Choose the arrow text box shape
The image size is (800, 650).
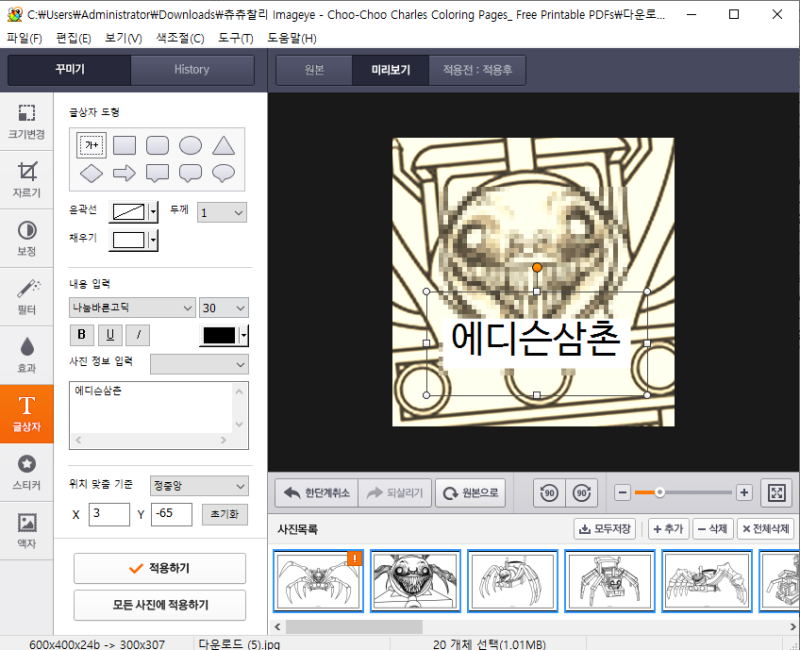124,173
